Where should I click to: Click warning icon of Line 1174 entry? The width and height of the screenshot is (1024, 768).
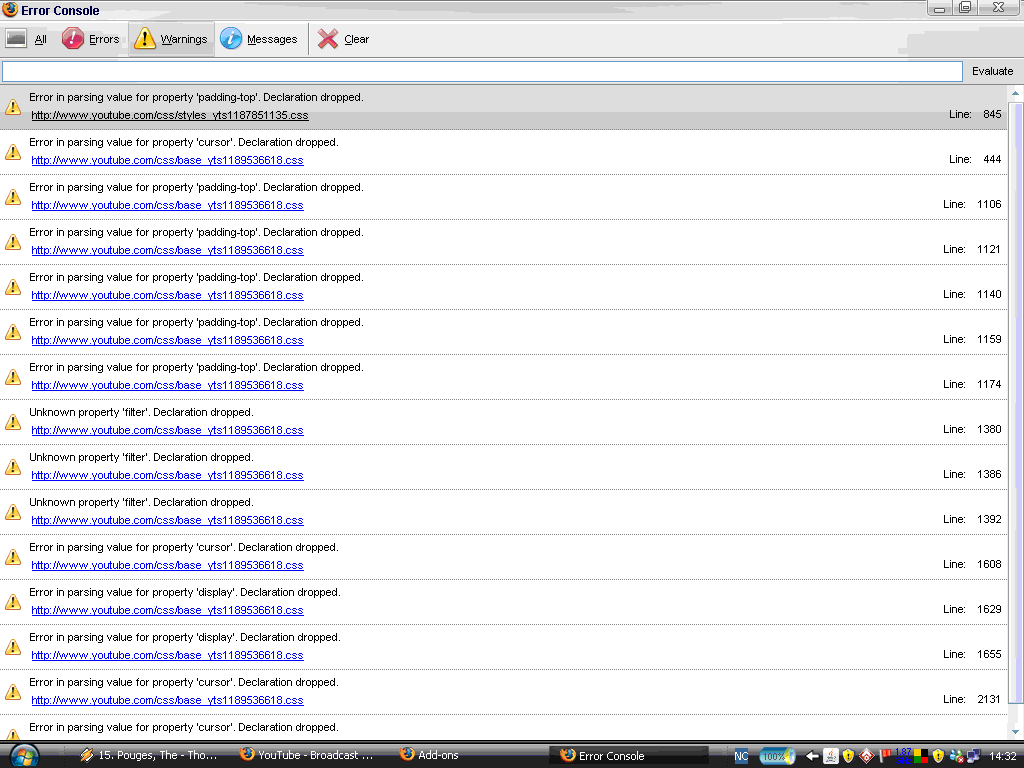(13, 377)
